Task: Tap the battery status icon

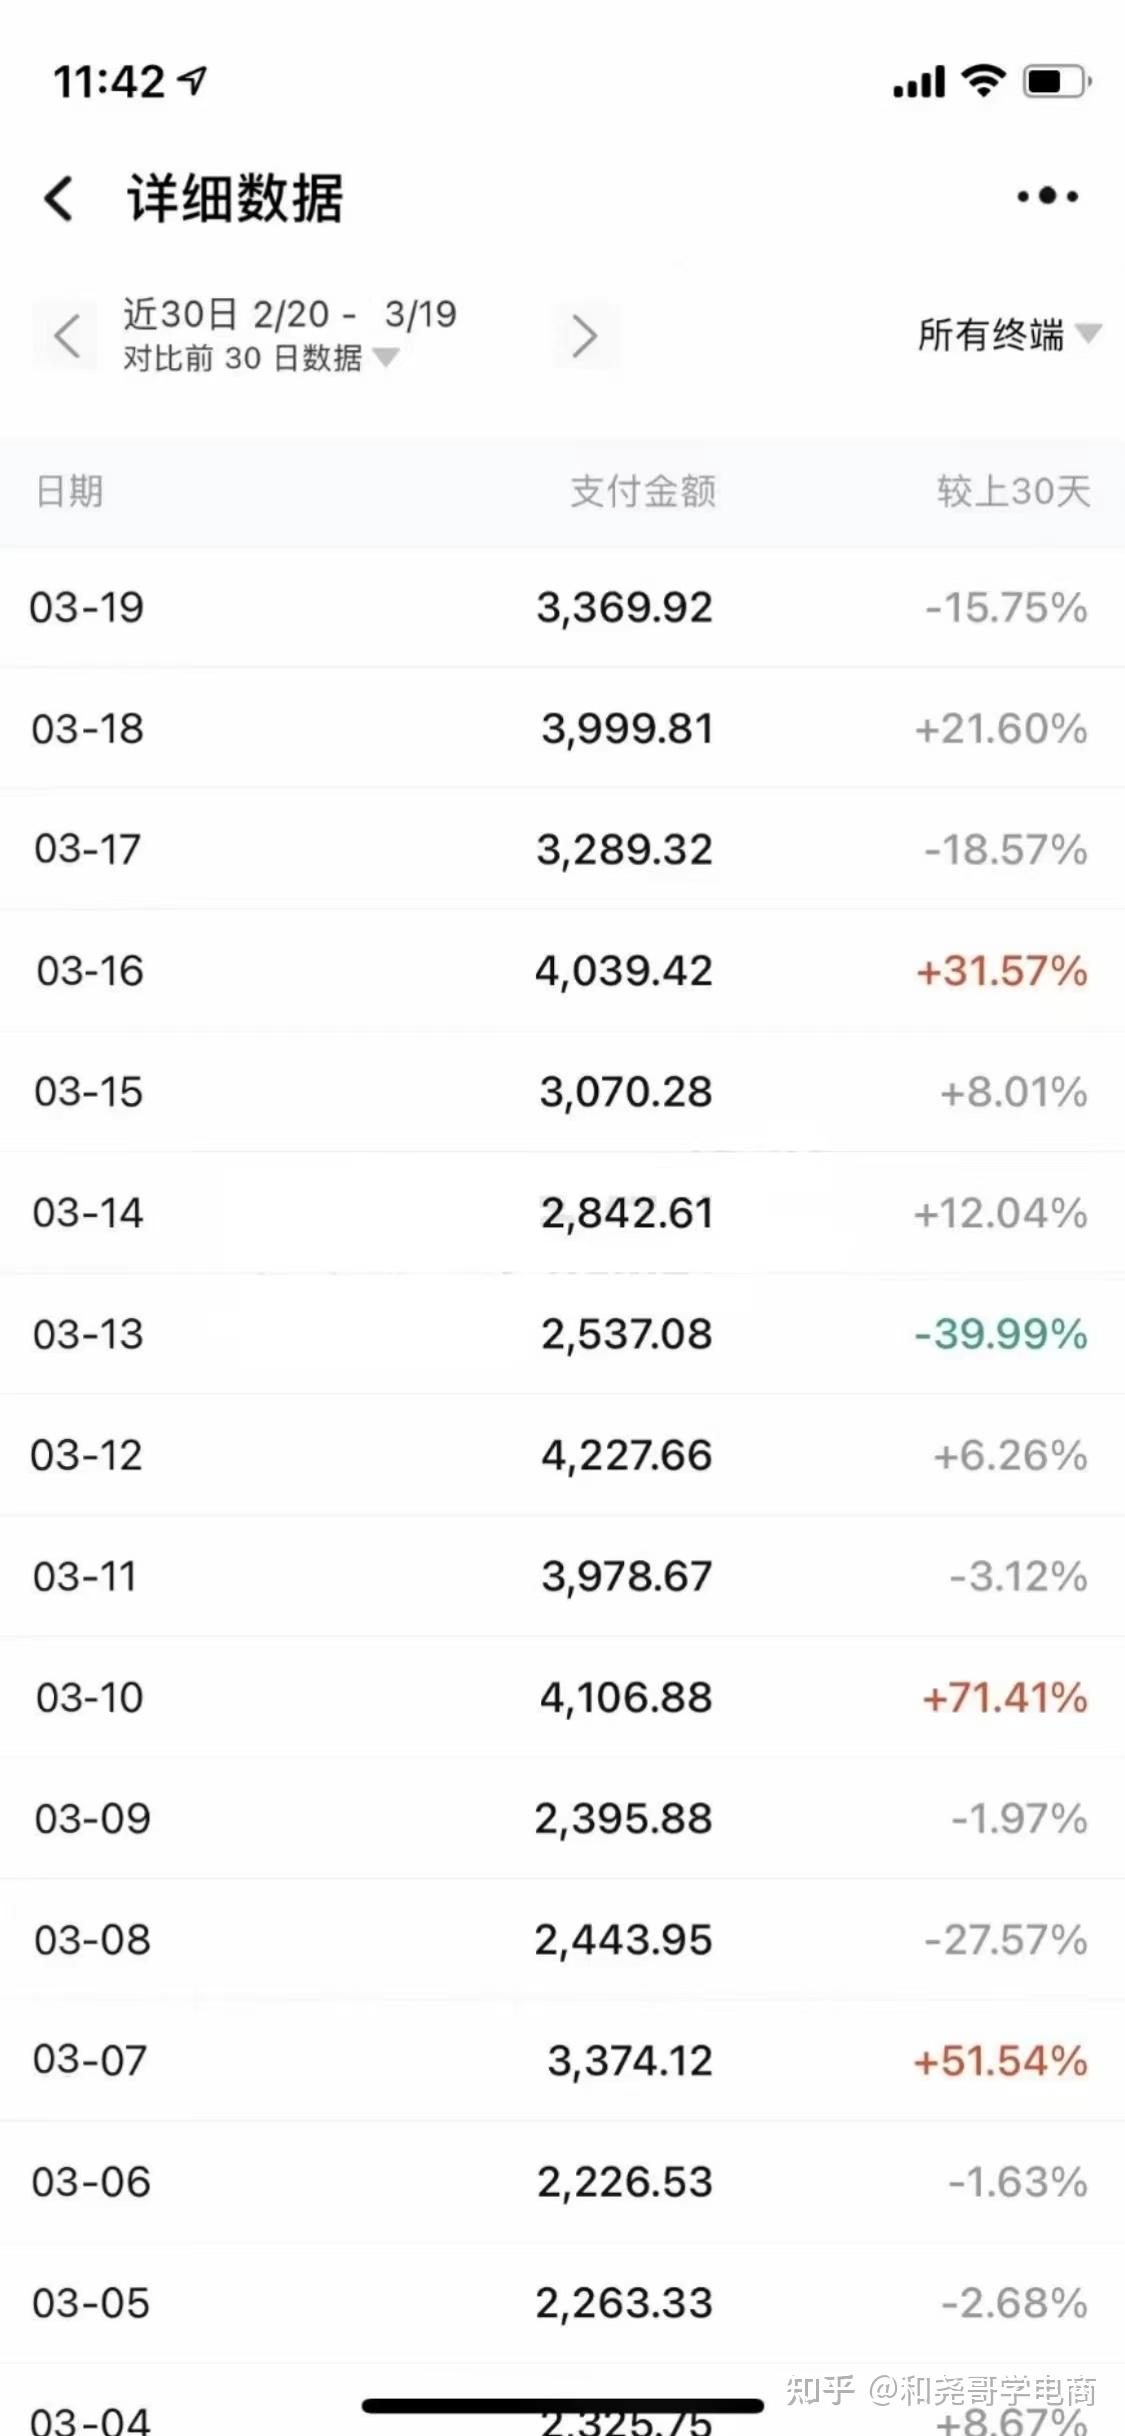Action: pyautogui.click(x=1056, y=81)
